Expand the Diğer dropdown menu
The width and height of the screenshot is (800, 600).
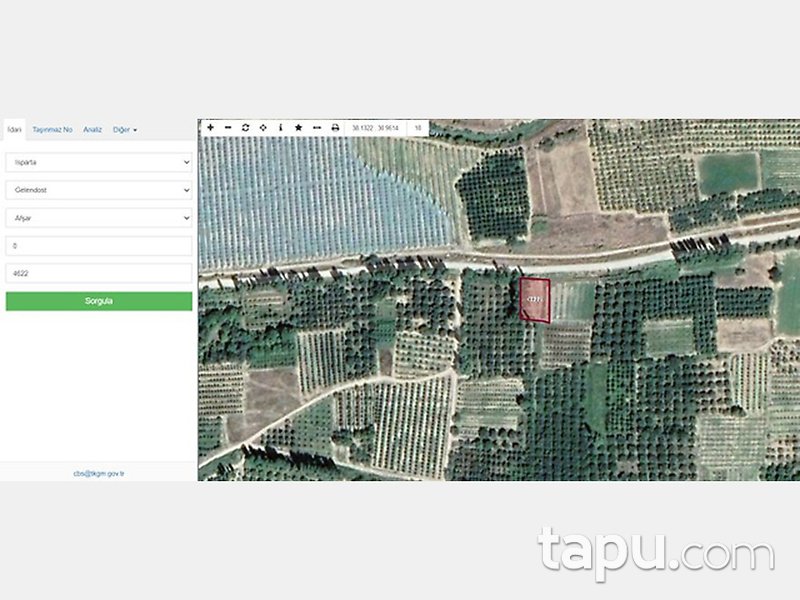pos(125,130)
